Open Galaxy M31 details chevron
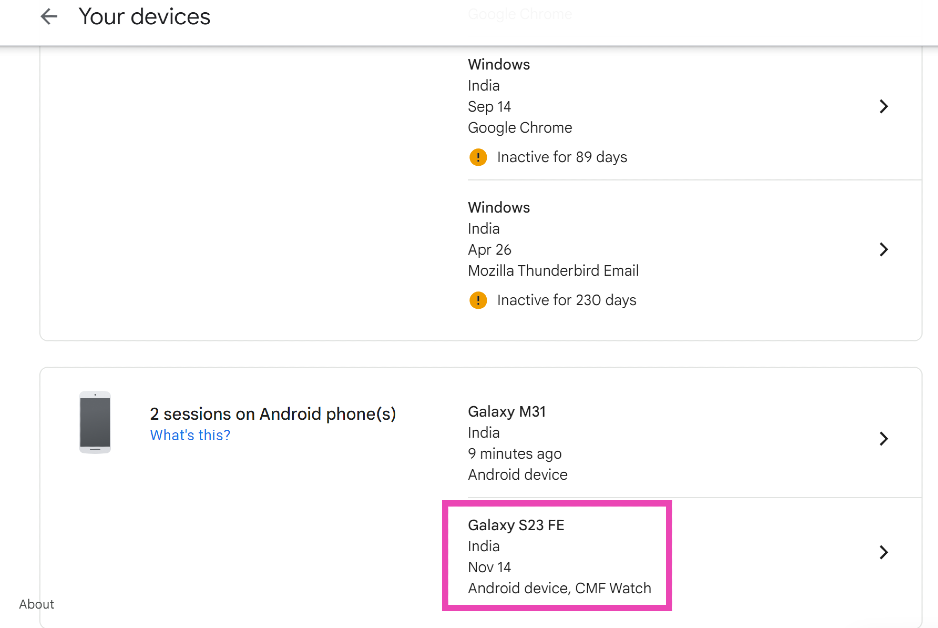Viewport: 938px width, 628px height. point(883,438)
